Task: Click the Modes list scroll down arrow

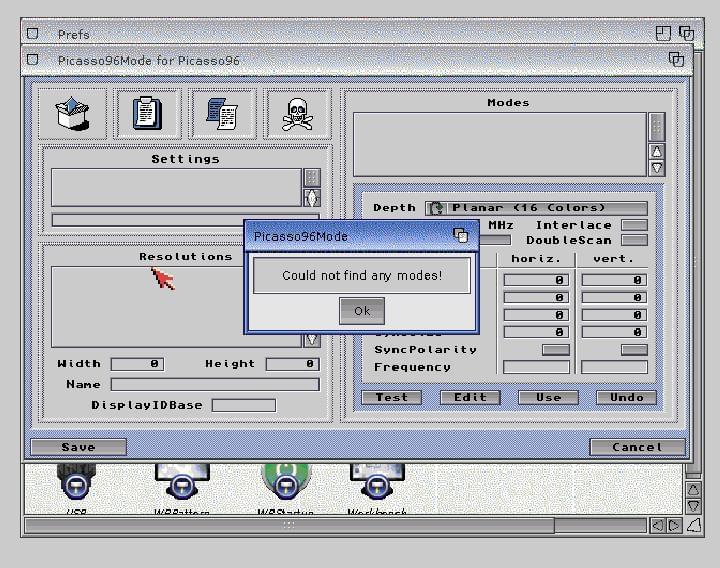Action: click(657, 168)
